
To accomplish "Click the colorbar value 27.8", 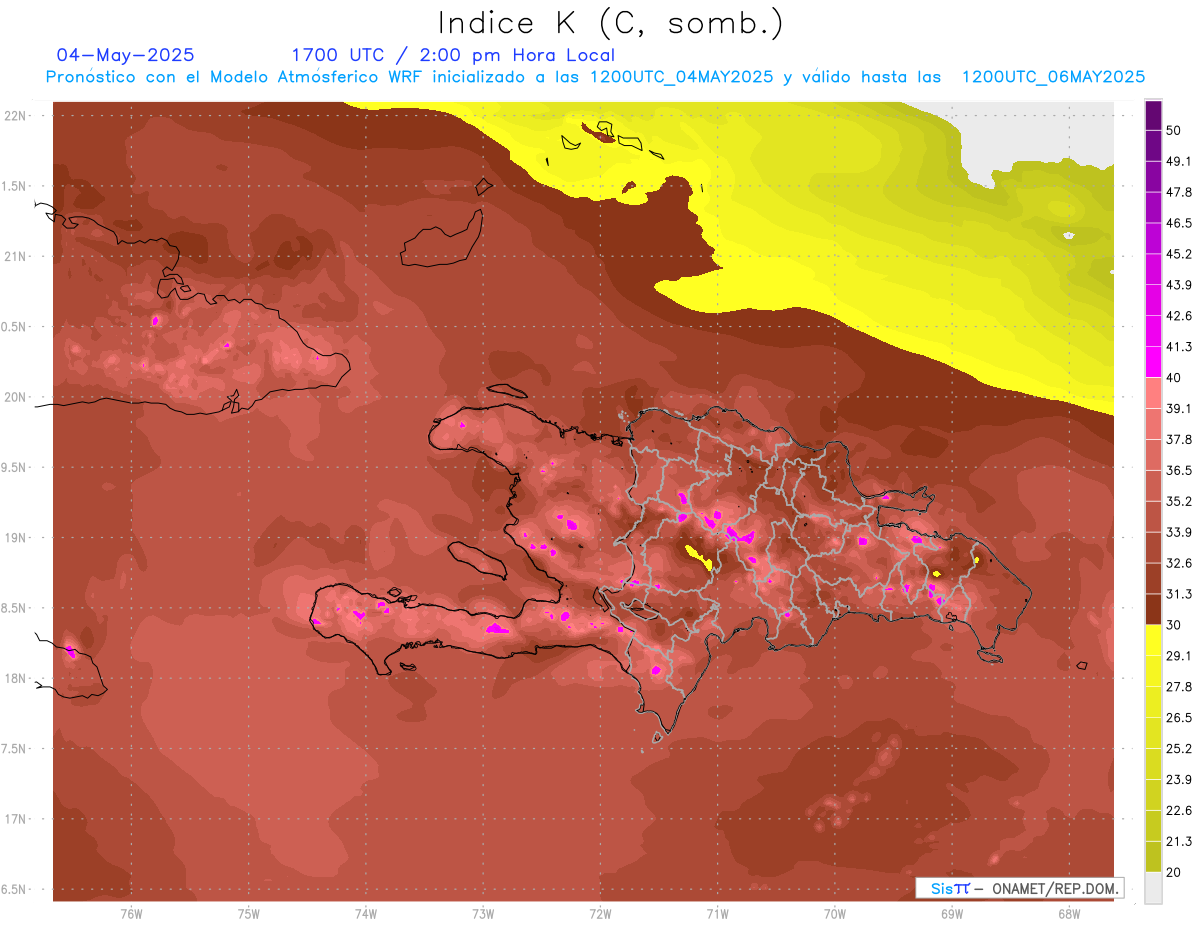I will 1179,686.
